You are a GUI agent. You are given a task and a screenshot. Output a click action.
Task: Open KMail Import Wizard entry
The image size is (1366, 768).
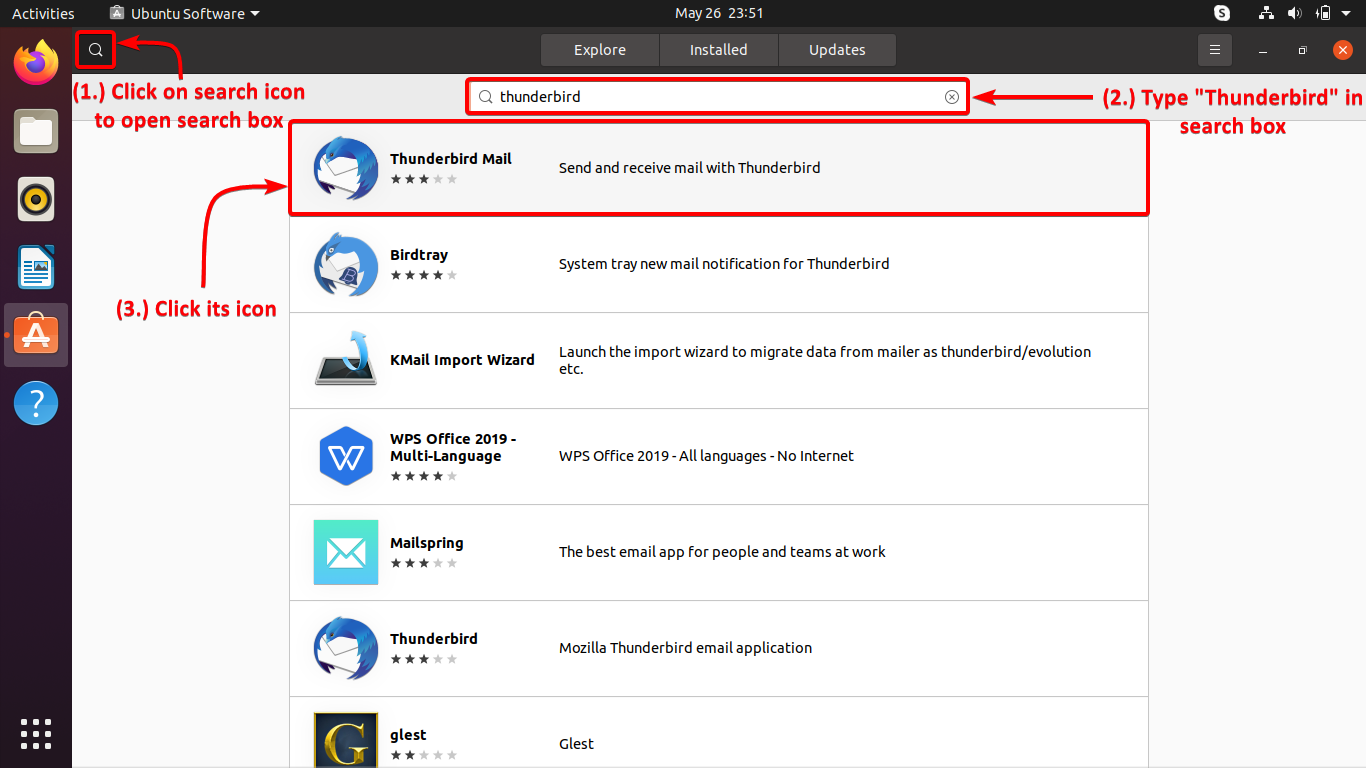(345, 360)
